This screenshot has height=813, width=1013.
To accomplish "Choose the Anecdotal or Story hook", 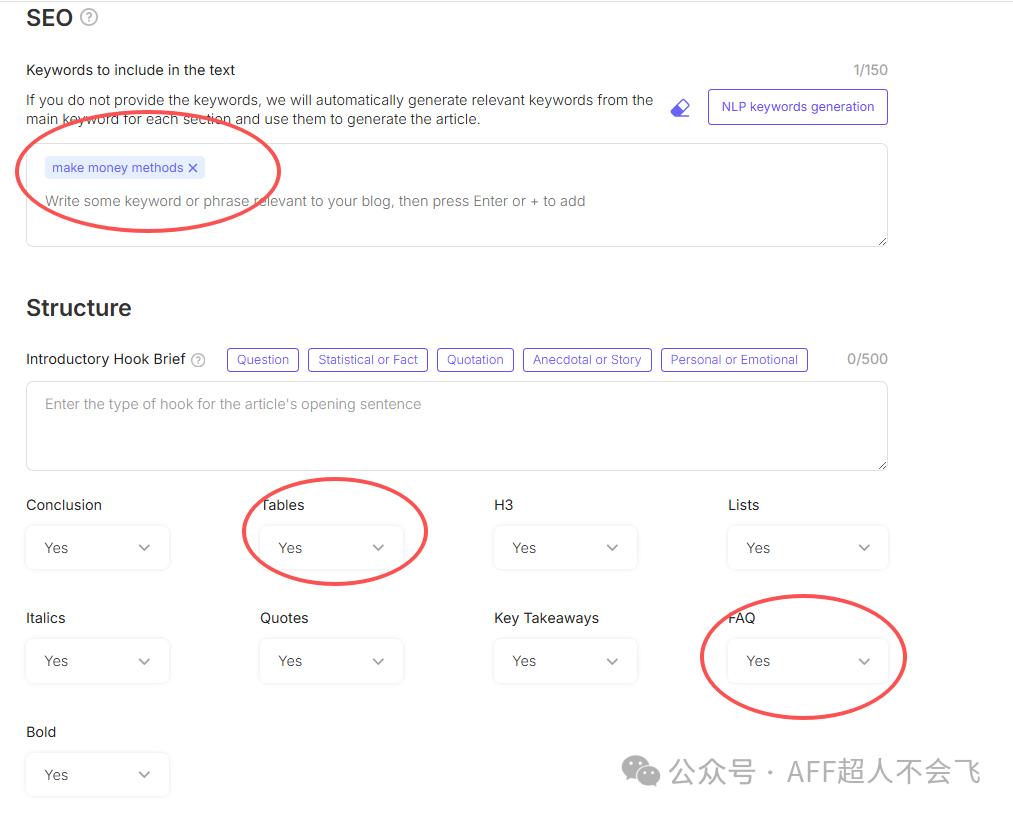I will (587, 360).
